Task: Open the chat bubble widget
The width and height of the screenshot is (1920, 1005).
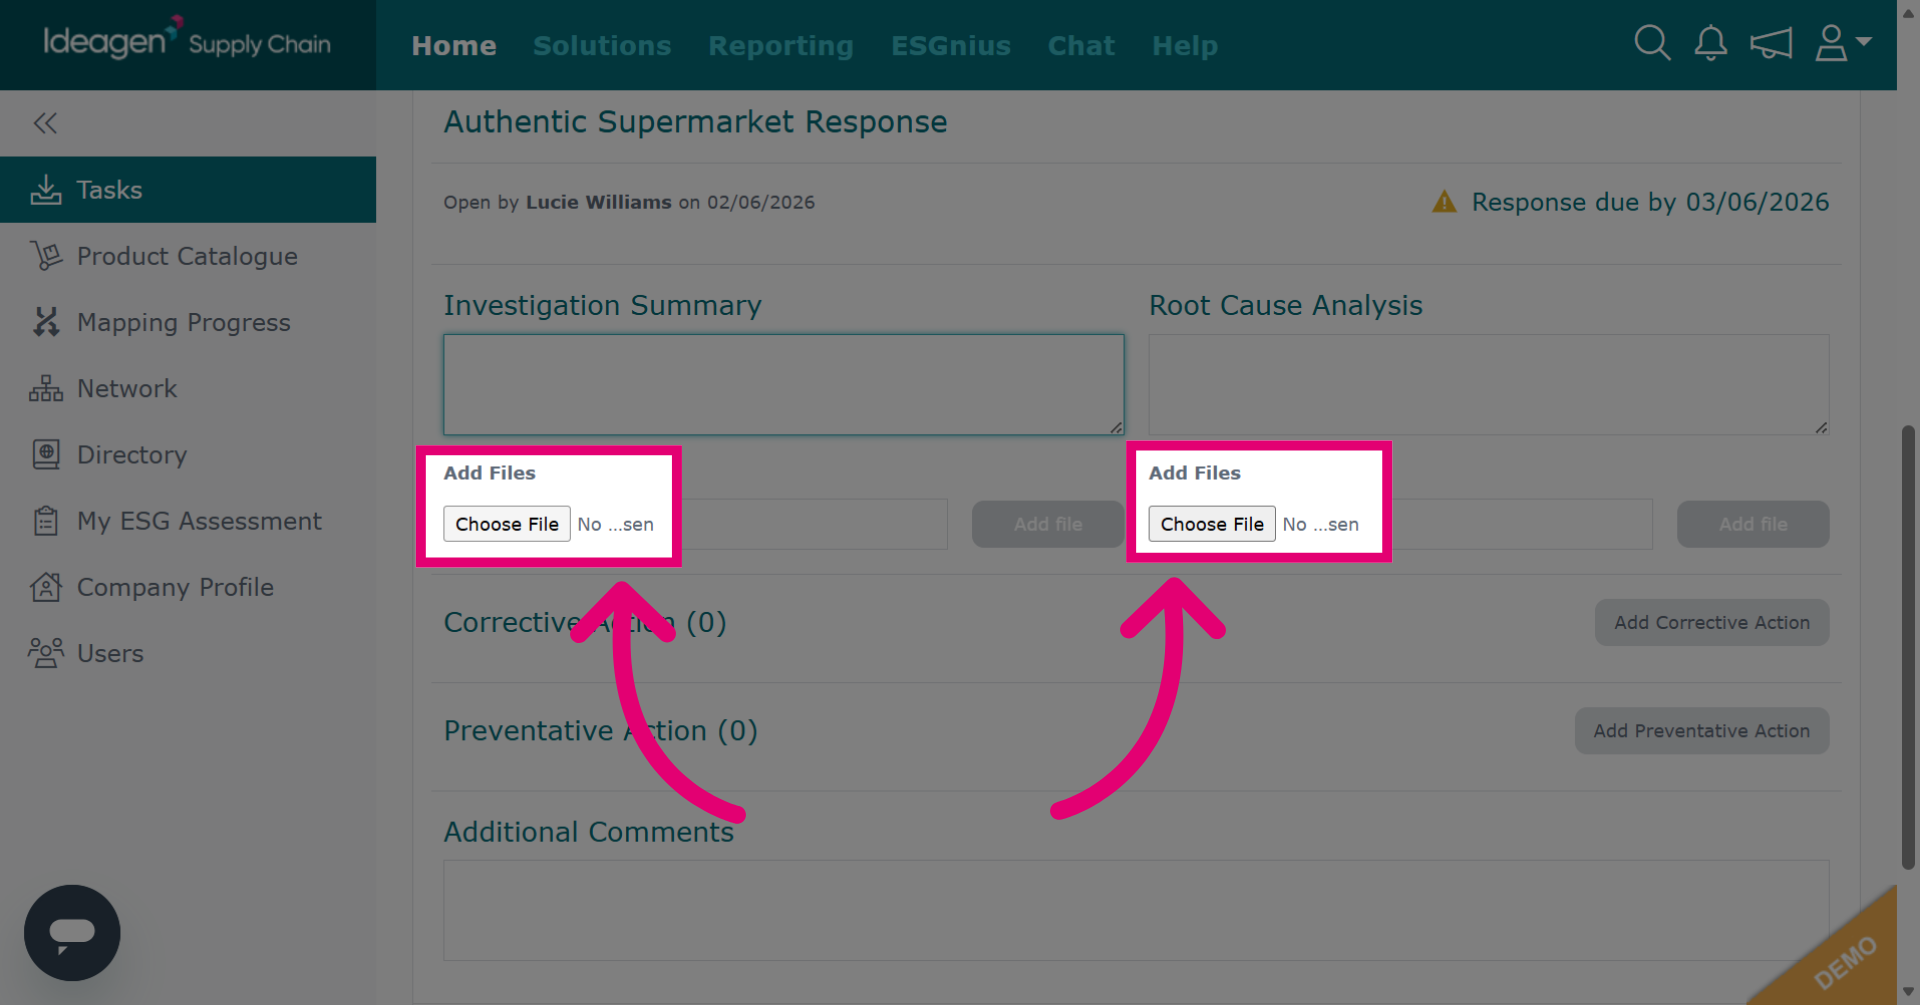Action: [72, 933]
